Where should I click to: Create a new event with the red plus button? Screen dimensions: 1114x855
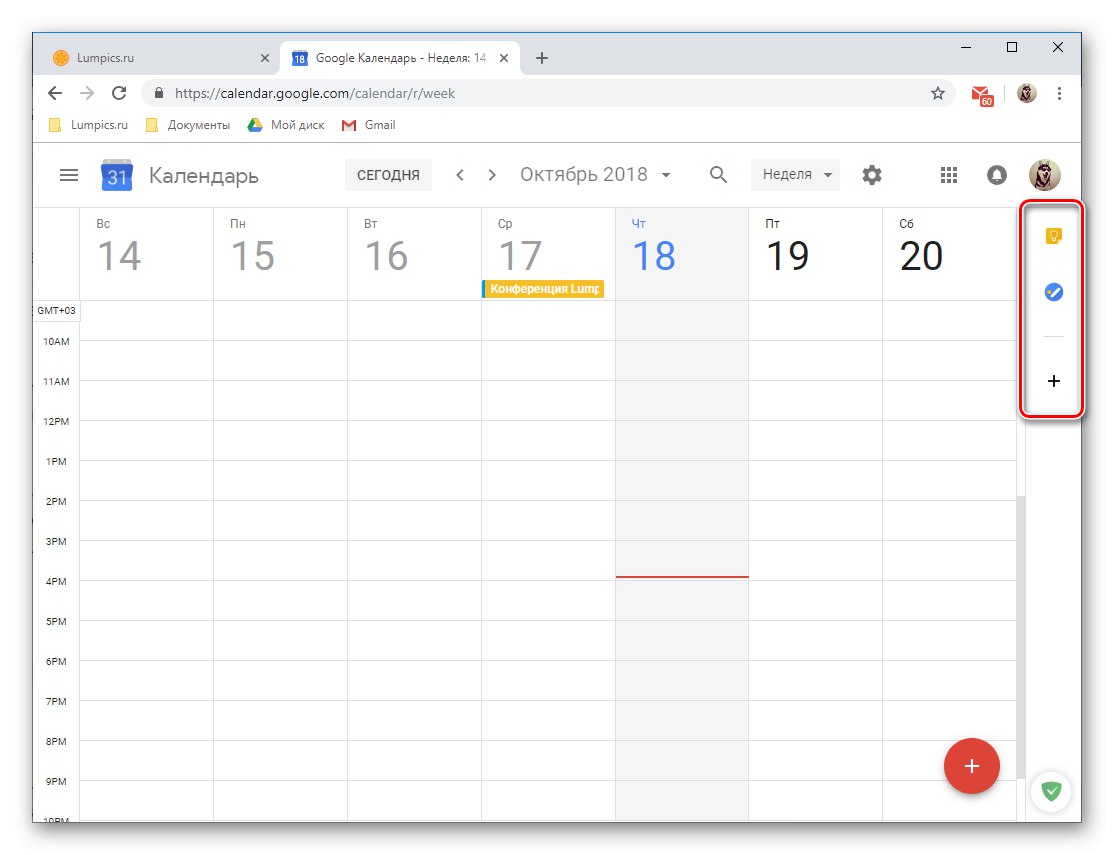pyautogui.click(x=971, y=766)
